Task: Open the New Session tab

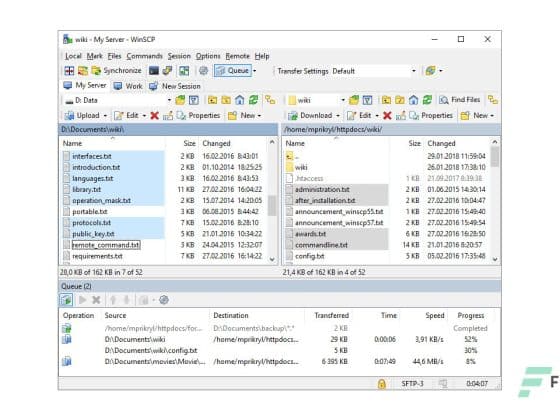Action: [175, 86]
